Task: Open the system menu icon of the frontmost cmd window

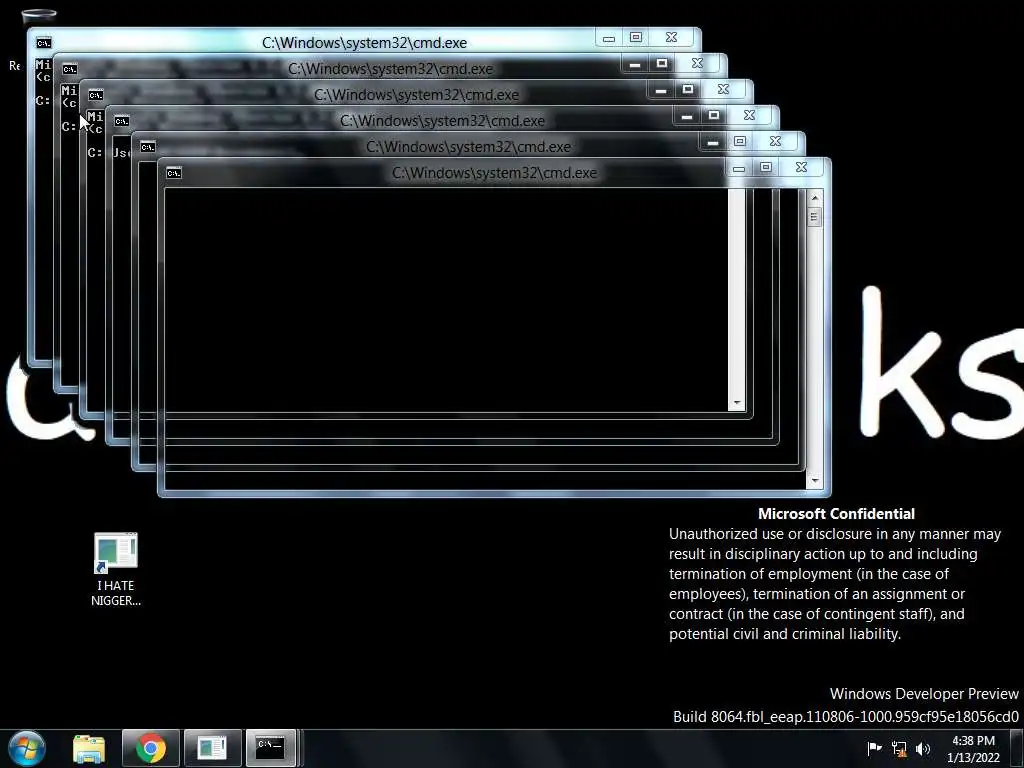Action: [174, 173]
